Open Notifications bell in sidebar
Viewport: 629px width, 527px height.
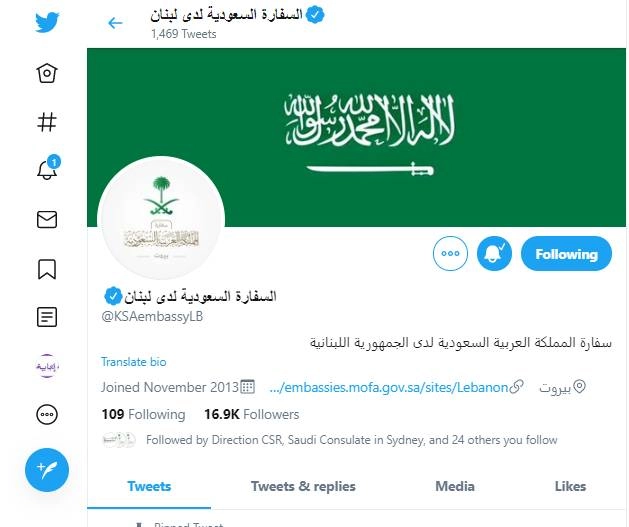coord(48,168)
